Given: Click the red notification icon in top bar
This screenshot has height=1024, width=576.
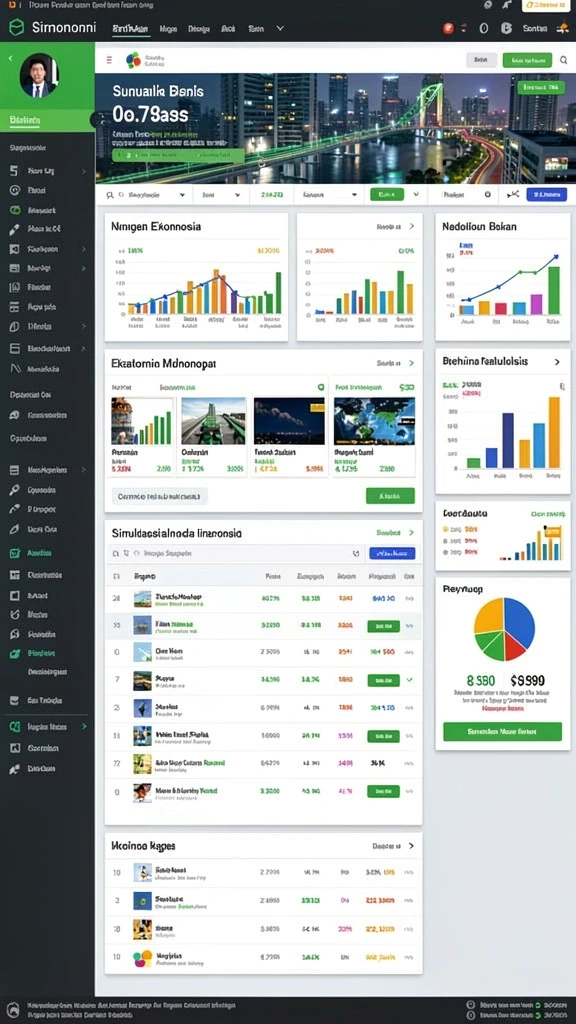Looking at the screenshot, I should pyautogui.click(x=449, y=28).
